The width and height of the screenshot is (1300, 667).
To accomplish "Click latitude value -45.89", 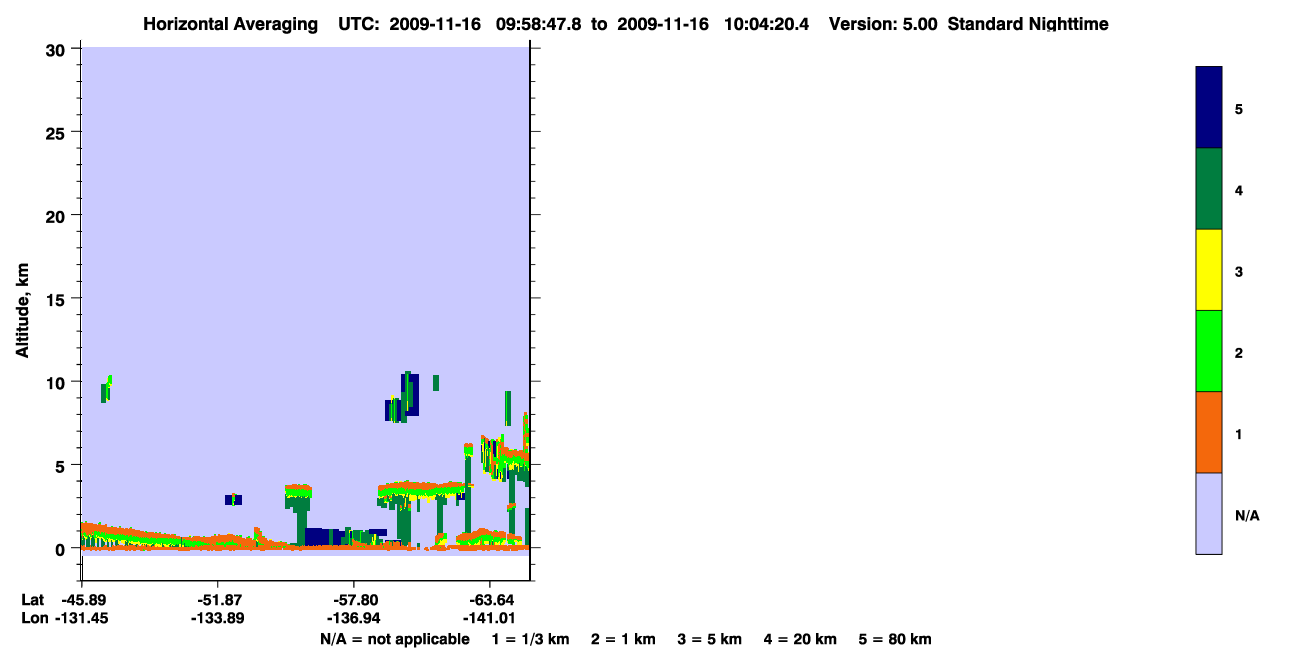I will pos(82,600).
